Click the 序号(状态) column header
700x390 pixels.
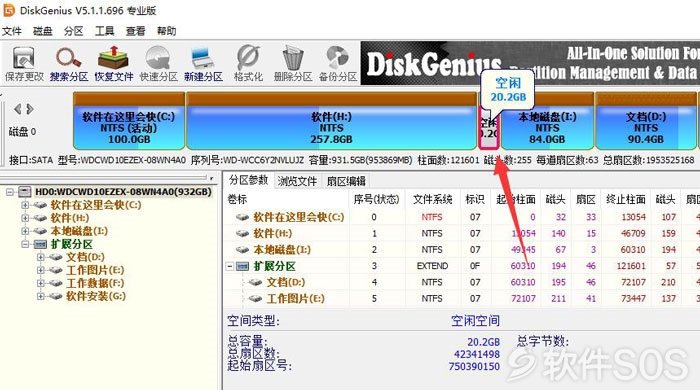[x=376, y=199]
